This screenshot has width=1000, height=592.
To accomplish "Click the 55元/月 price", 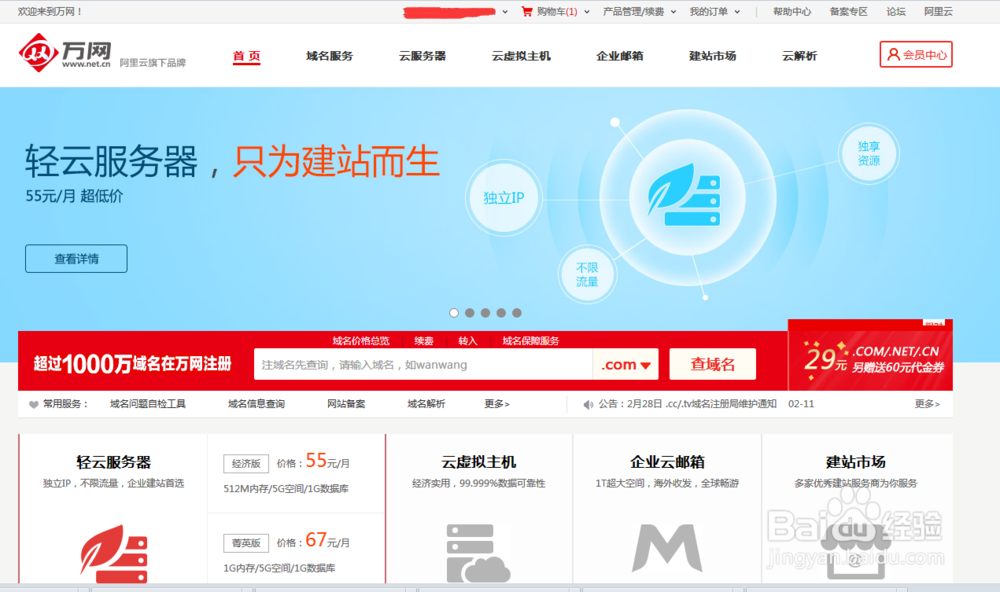I will click(x=327, y=461).
